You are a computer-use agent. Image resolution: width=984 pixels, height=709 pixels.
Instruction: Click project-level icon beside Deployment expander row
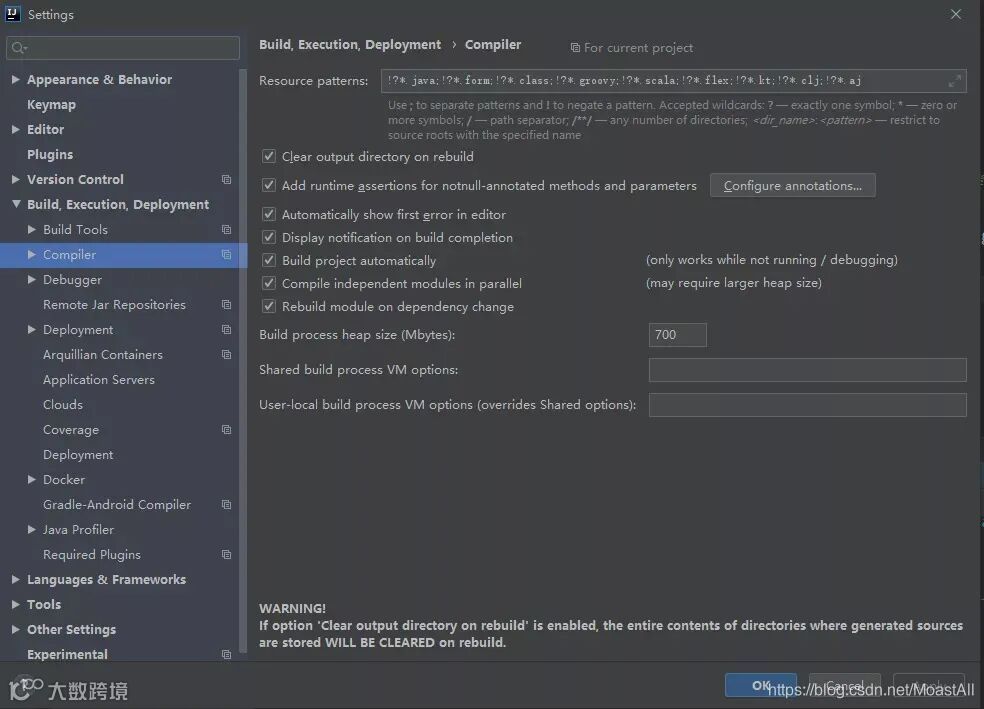click(x=227, y=329)
